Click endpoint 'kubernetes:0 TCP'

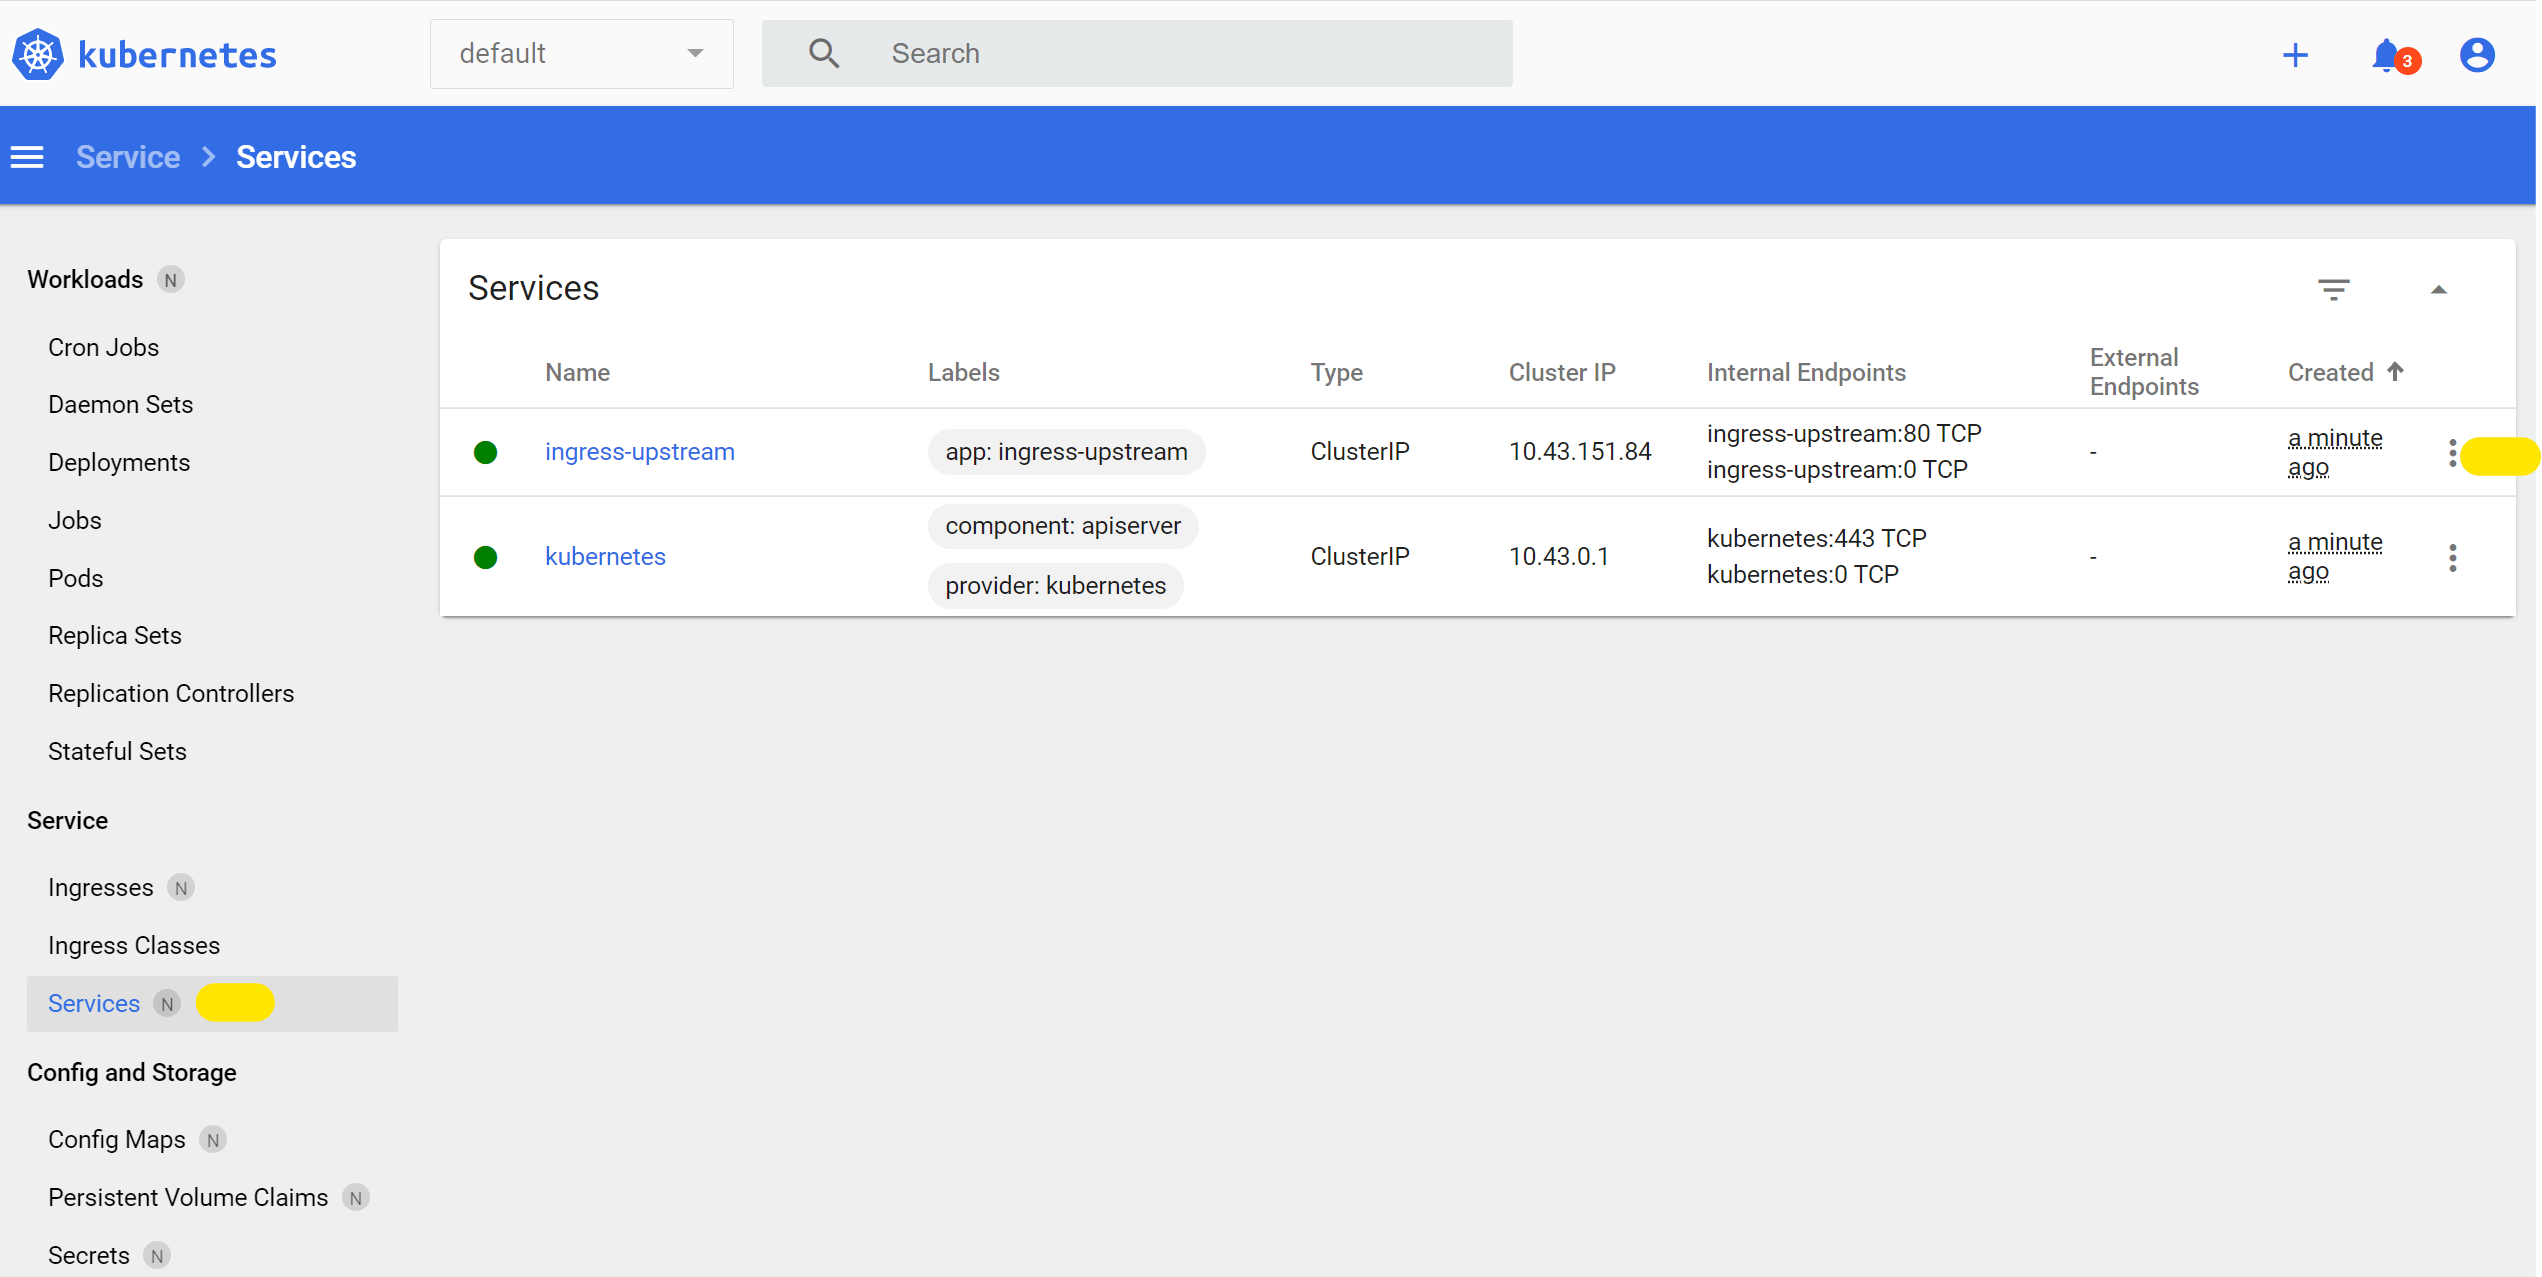click(1802, 575)
